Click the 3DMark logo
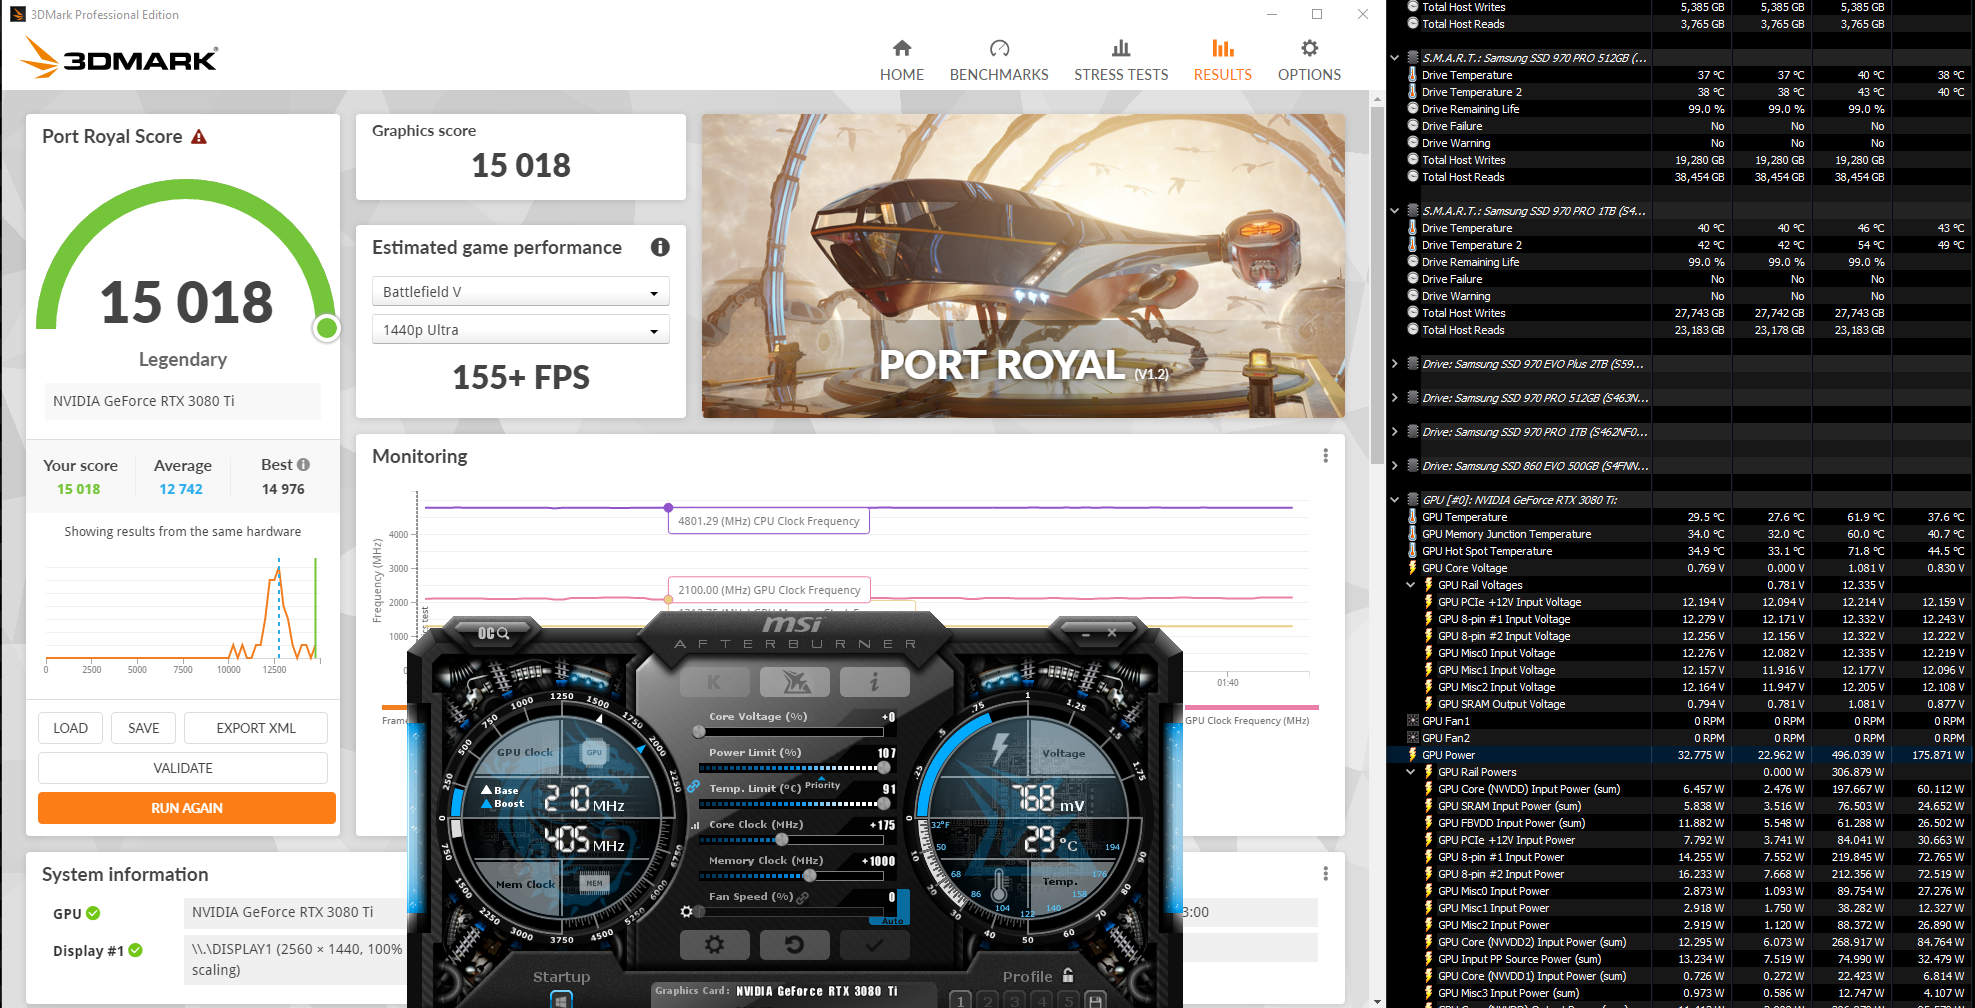The image size is (1975, 1008). click(x=119, y=58)
